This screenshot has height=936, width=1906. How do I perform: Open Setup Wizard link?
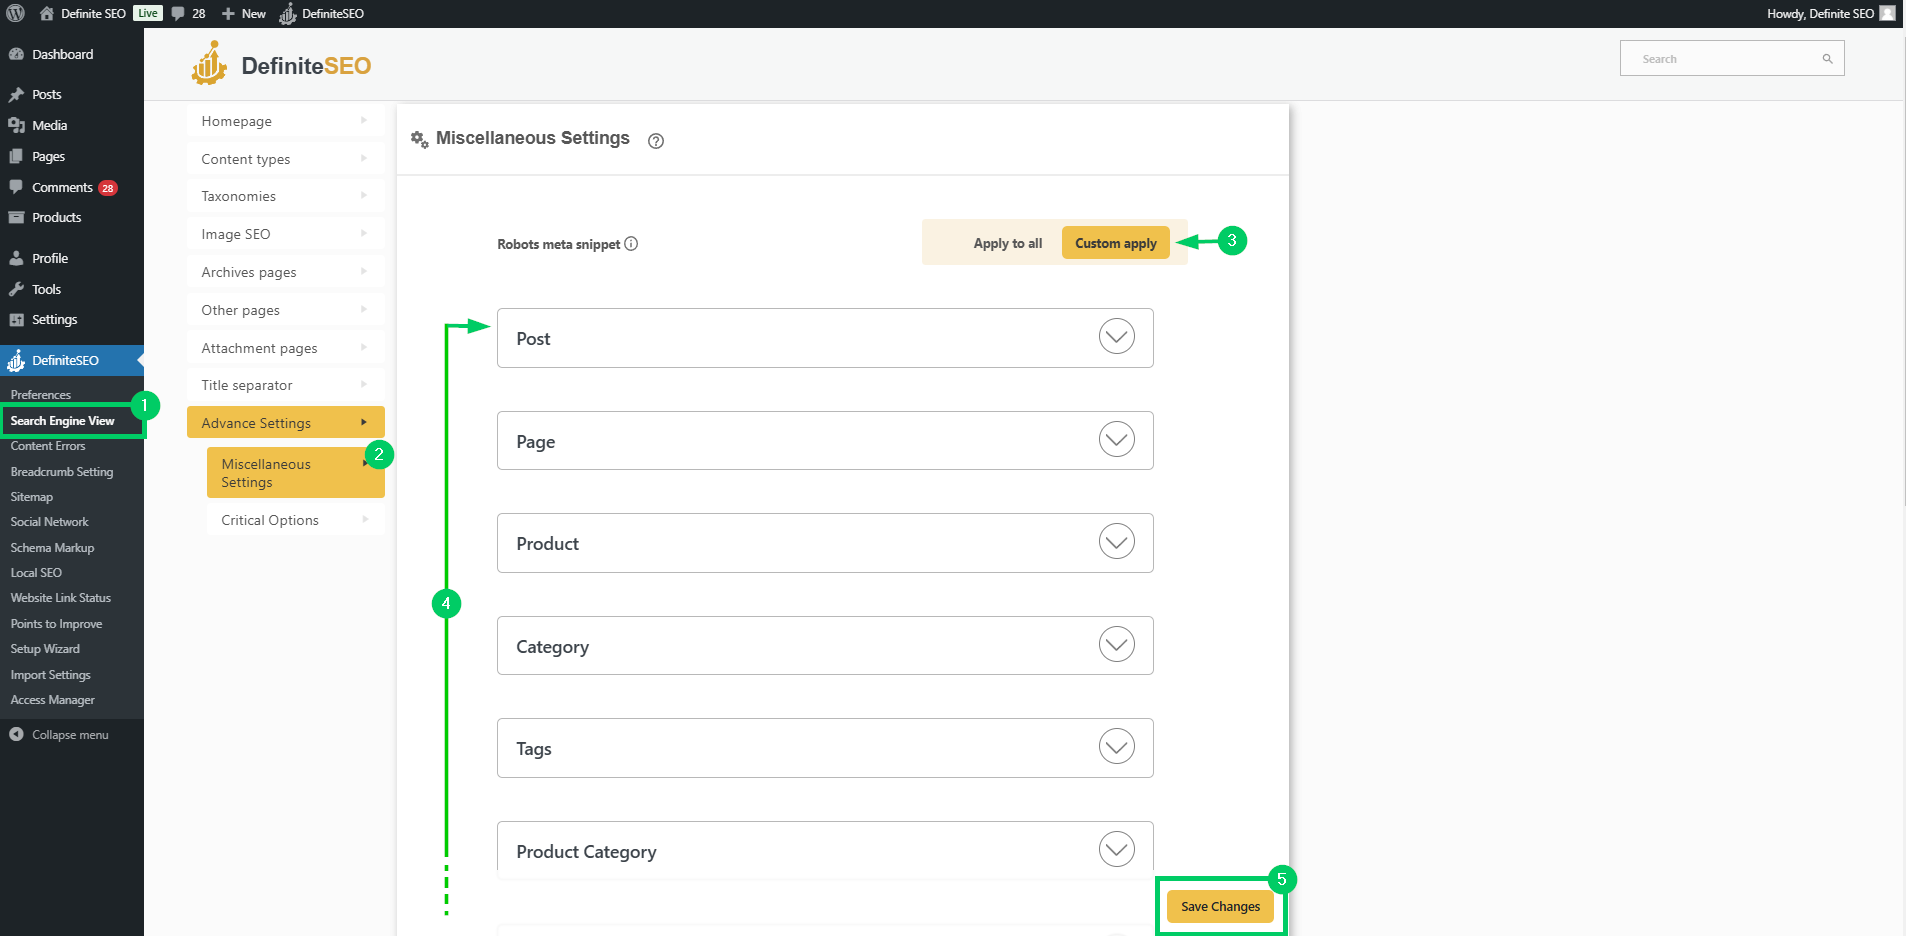tap(45, 649)
